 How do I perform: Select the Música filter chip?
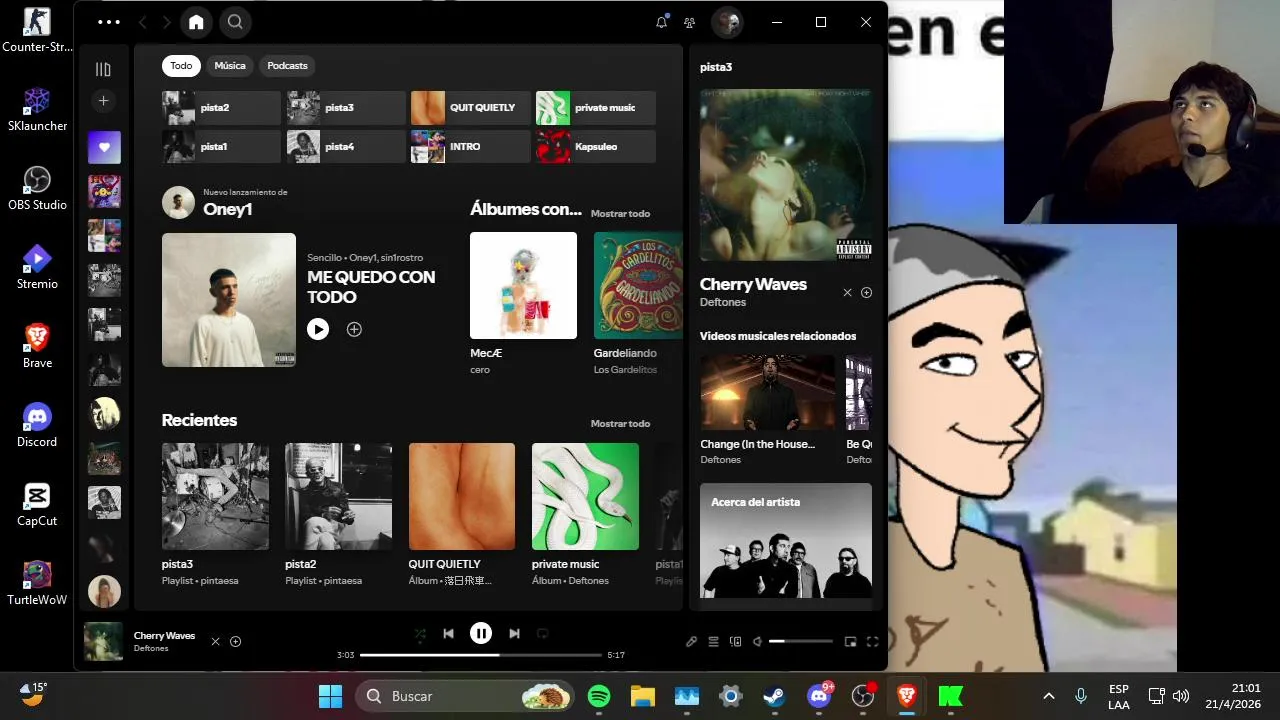pyautogui.click(x=230, y=66)
